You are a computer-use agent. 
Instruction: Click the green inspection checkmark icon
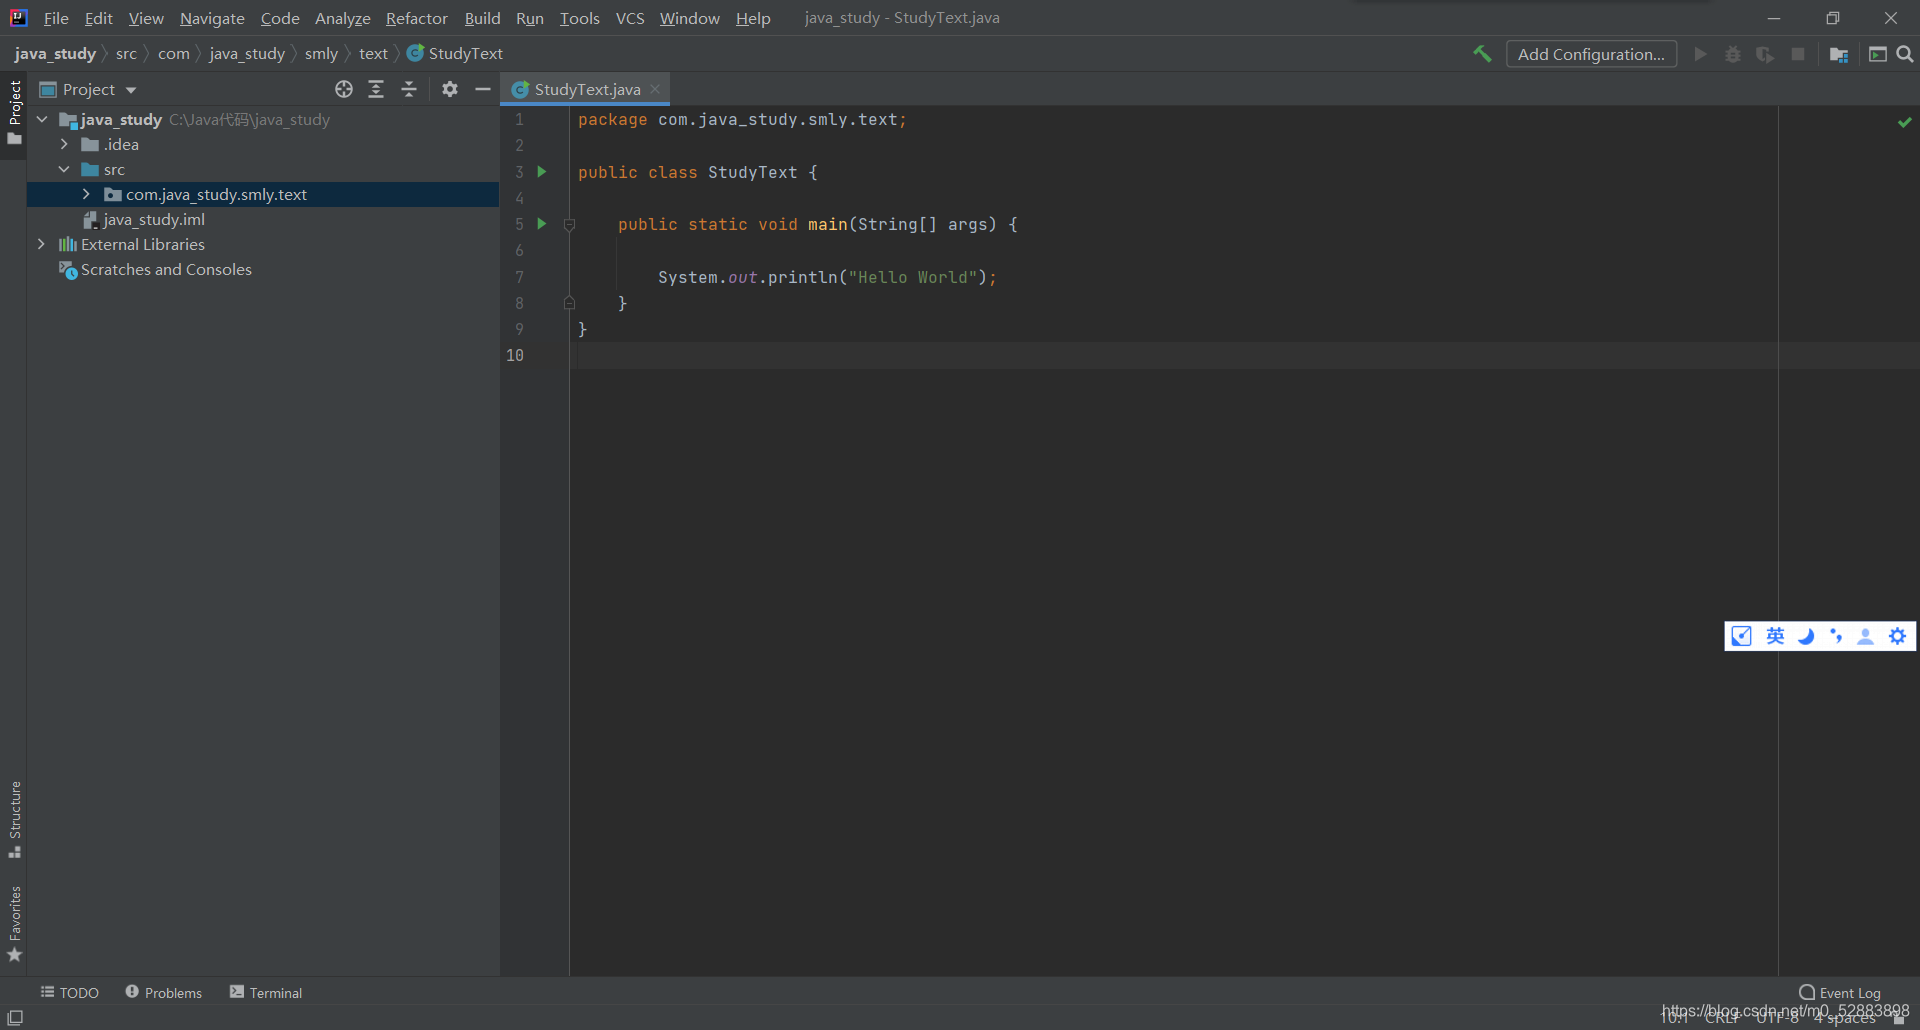(1904, 122)
